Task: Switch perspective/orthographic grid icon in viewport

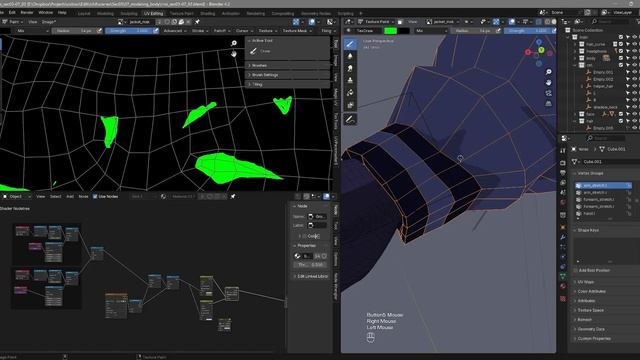Action: pos(549,104)
